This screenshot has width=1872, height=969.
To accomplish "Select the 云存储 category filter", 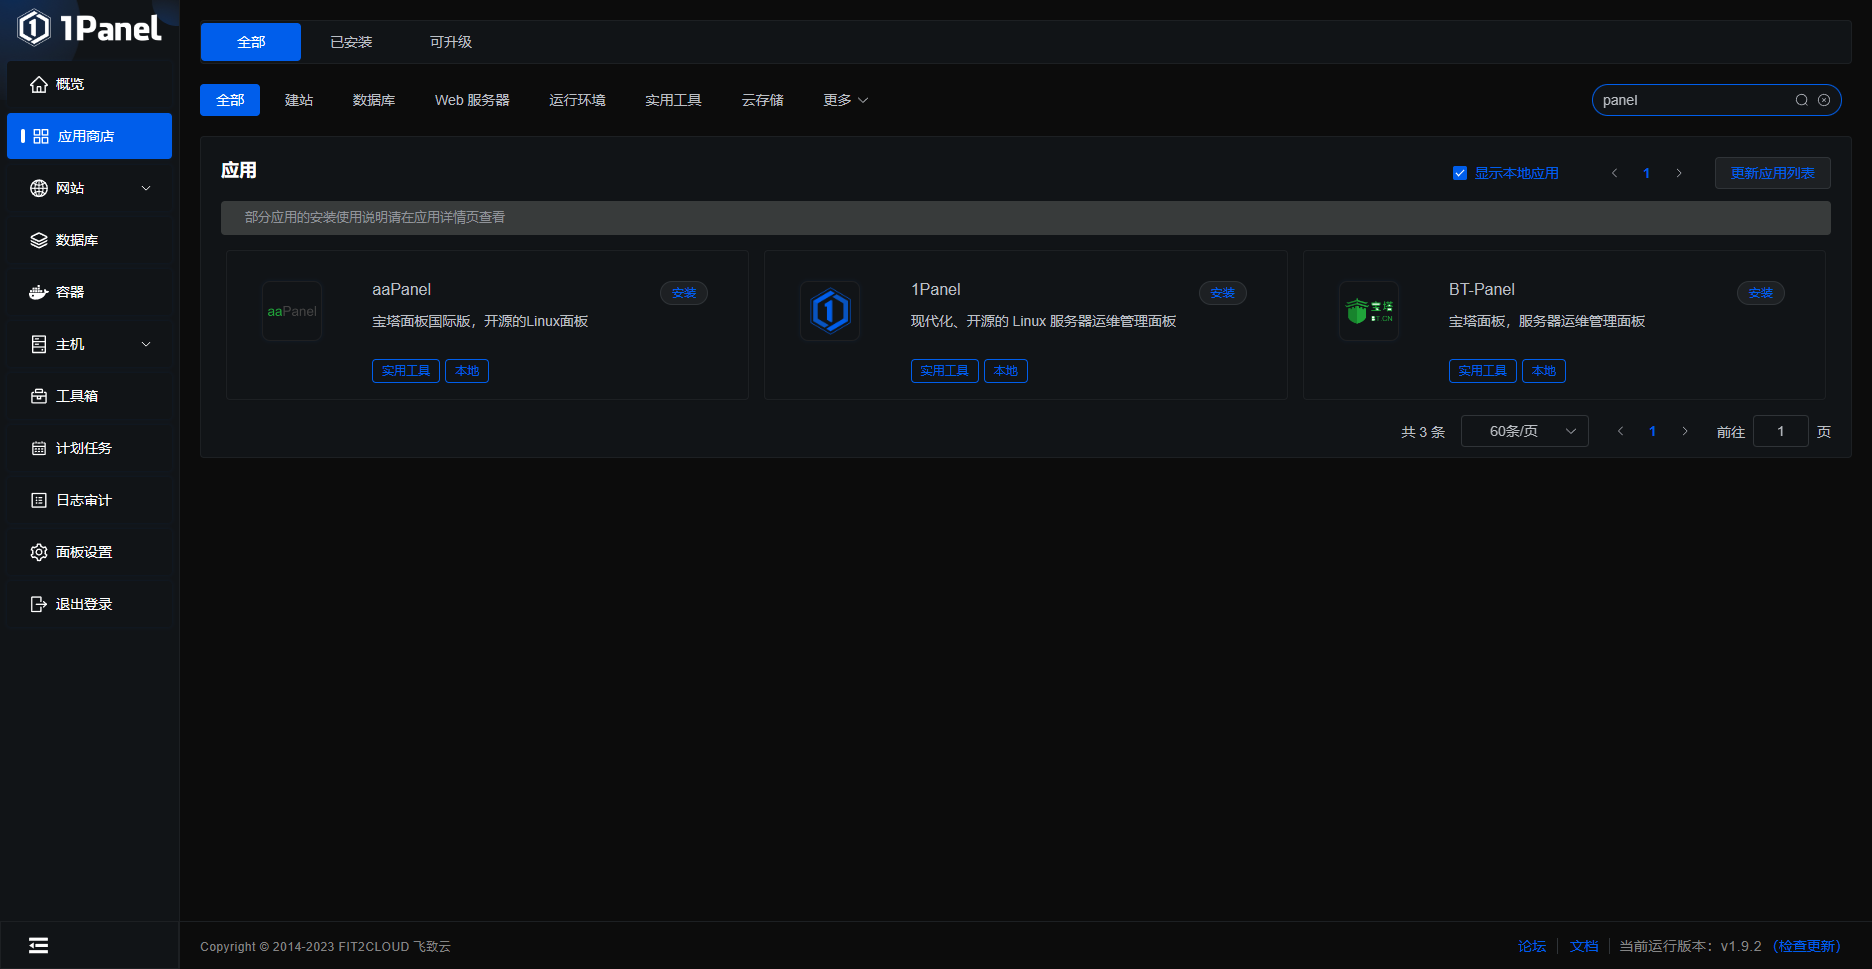I will tap(762, 100).
